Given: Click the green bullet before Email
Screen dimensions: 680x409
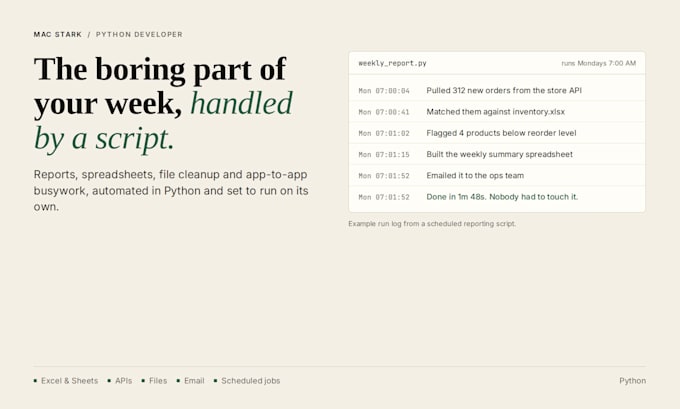Looking at the screenshot, I should (x=178, y=381).
